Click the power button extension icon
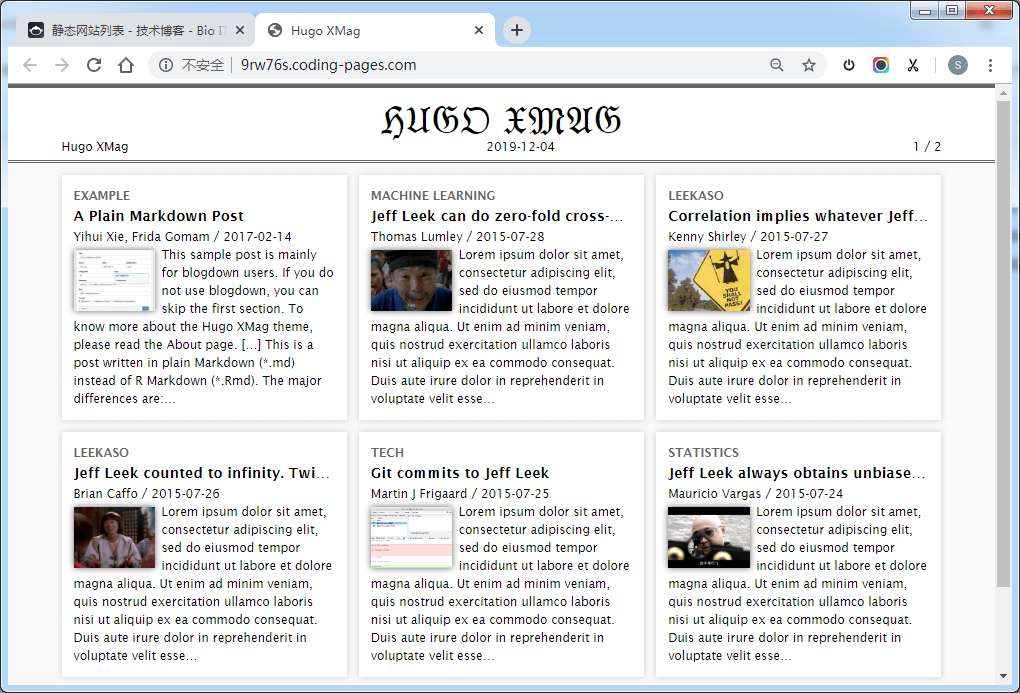Screen dimensions: 1020x693 click(x=849, y=65)
